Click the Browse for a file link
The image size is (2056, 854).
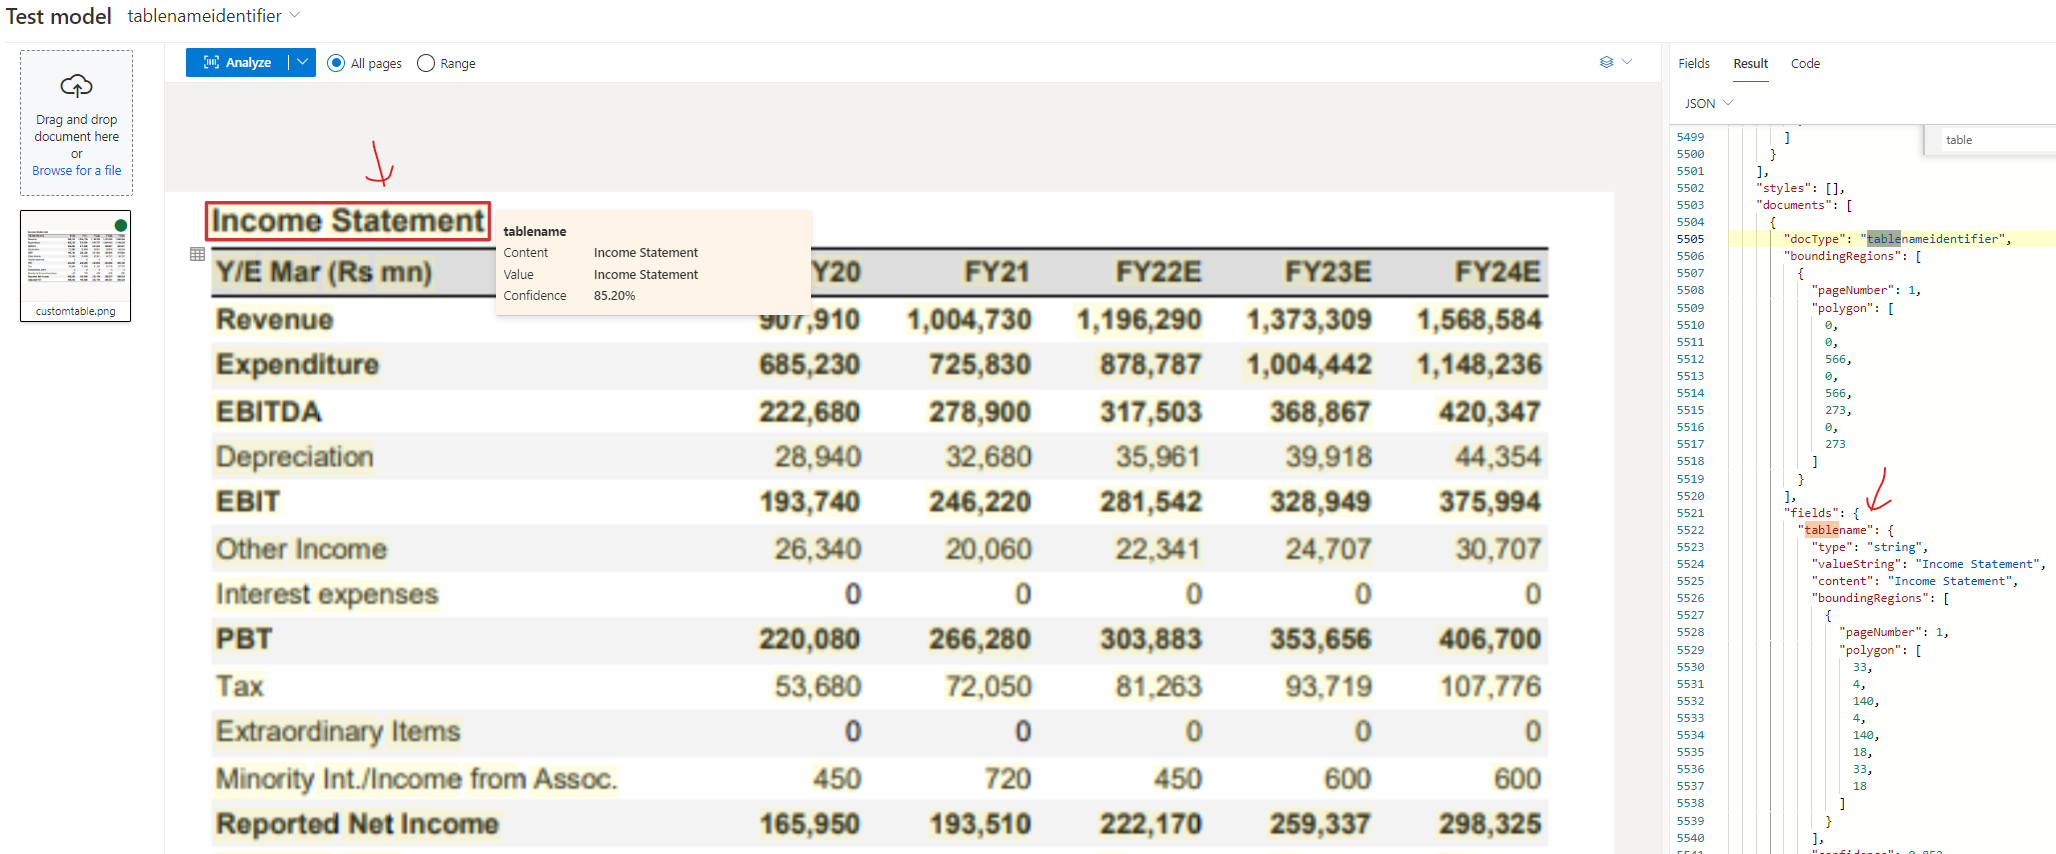tap(76, 171)
